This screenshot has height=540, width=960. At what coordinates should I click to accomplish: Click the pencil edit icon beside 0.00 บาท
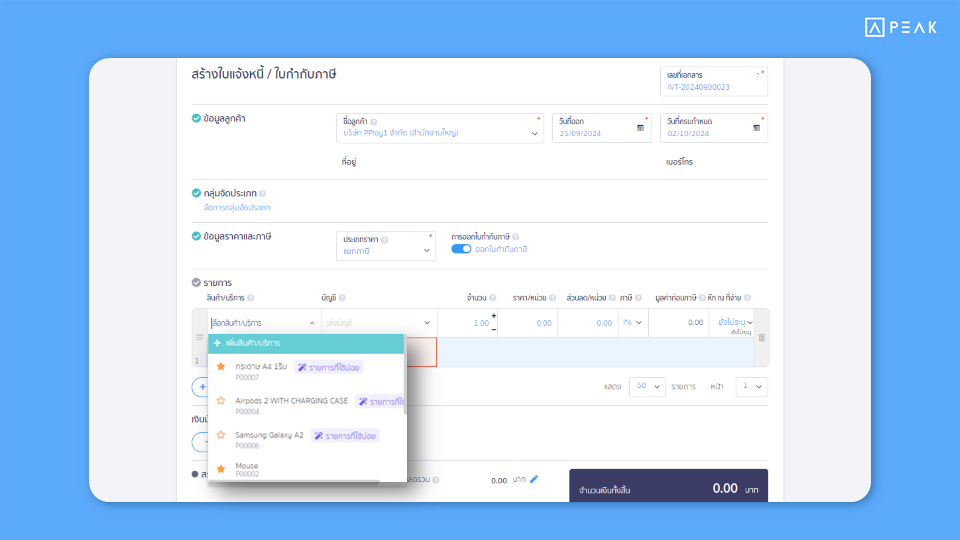click(x=534, y=479)
